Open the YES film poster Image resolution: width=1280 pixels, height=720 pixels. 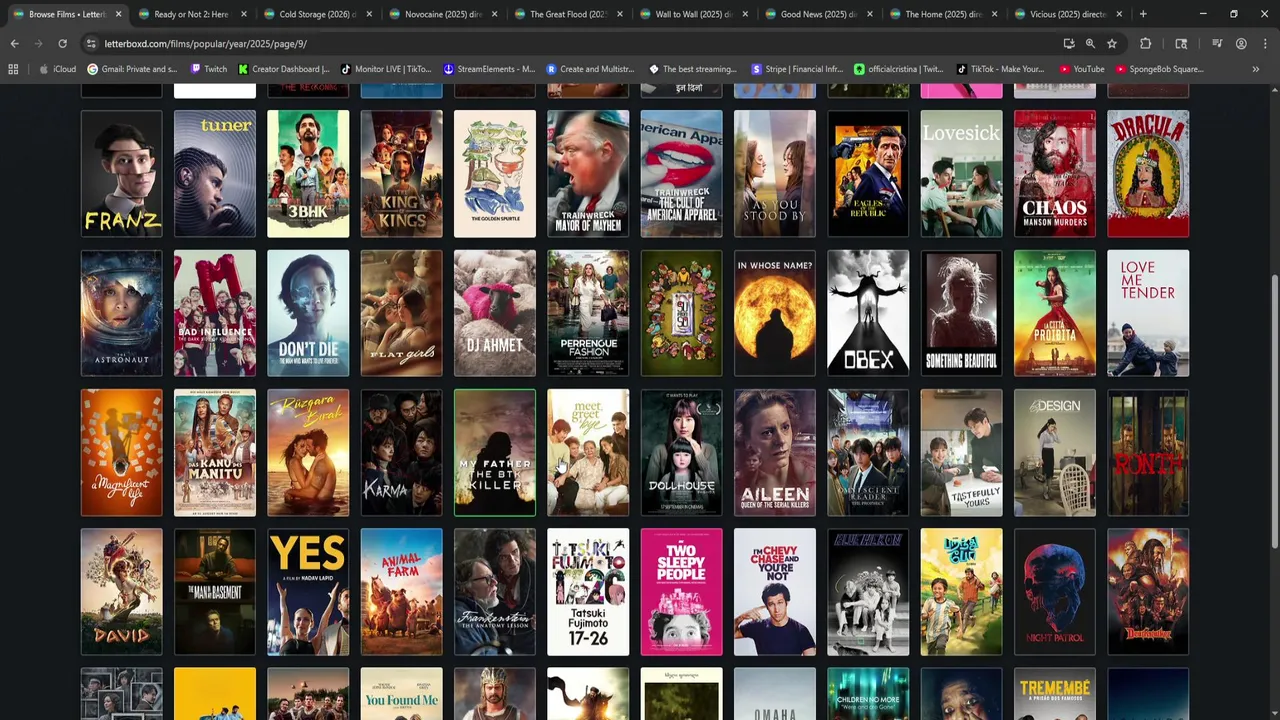308,592
